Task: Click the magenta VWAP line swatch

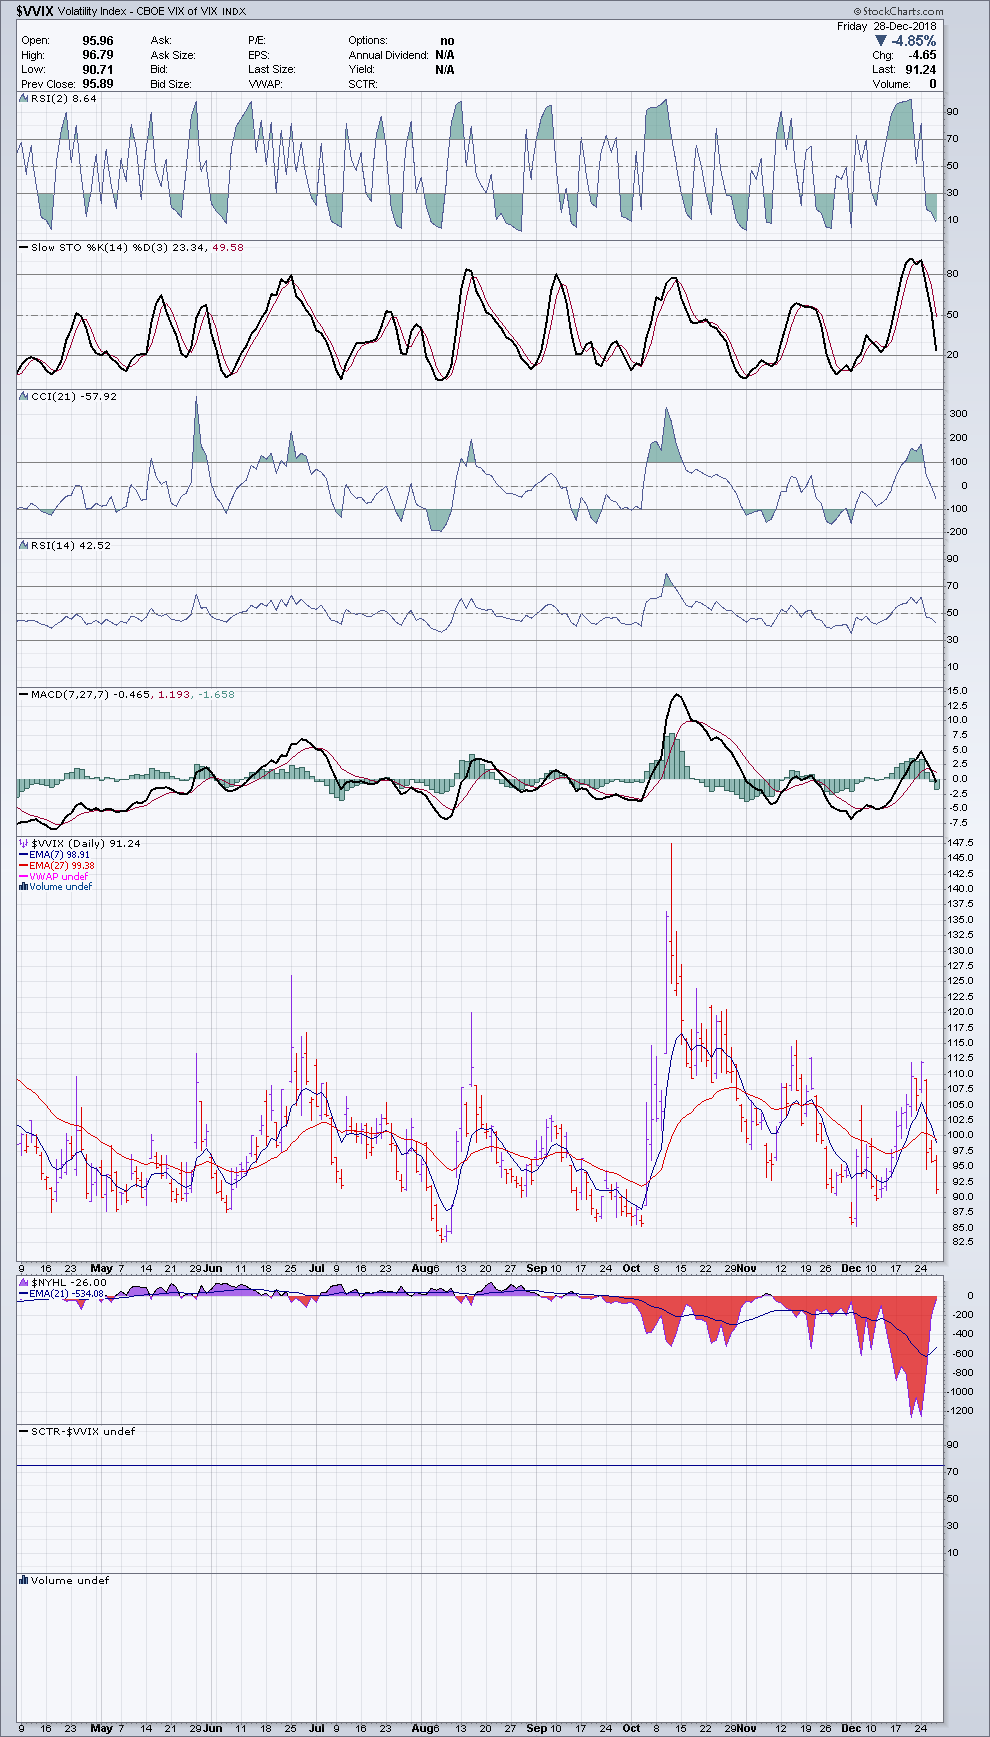Action: pos(24,877)
